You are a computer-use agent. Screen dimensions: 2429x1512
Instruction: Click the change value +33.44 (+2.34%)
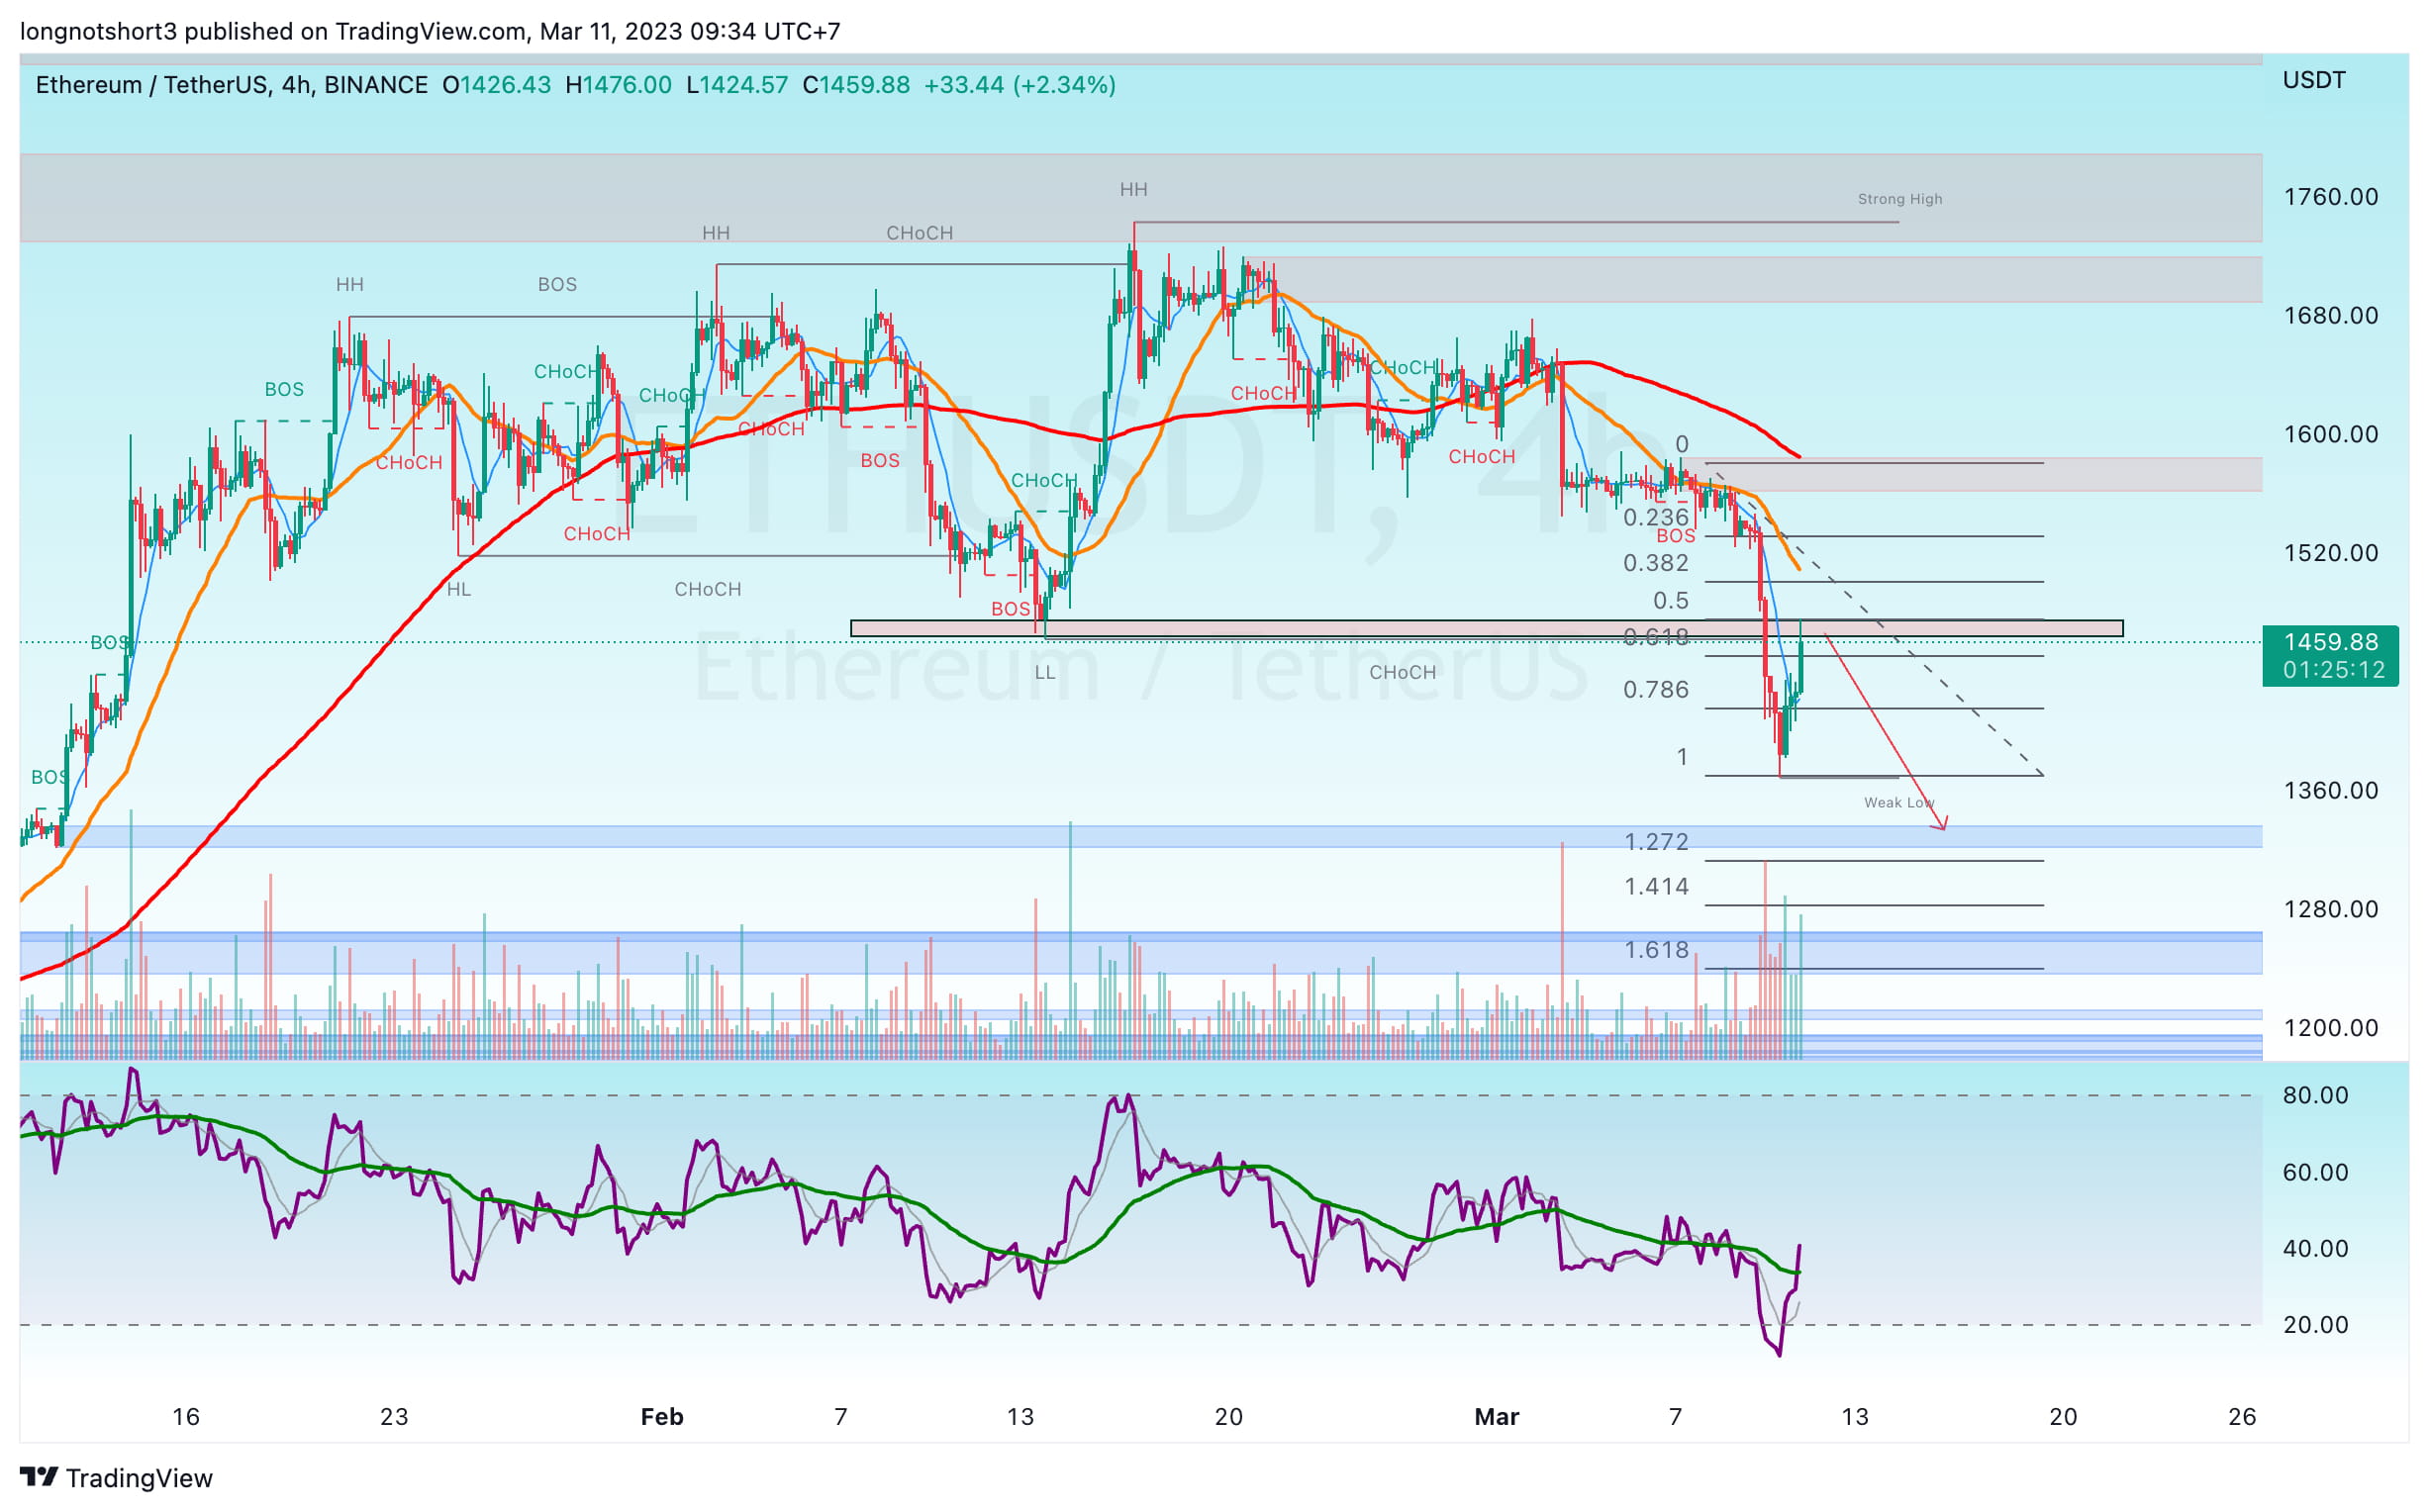pos(1020,85)
